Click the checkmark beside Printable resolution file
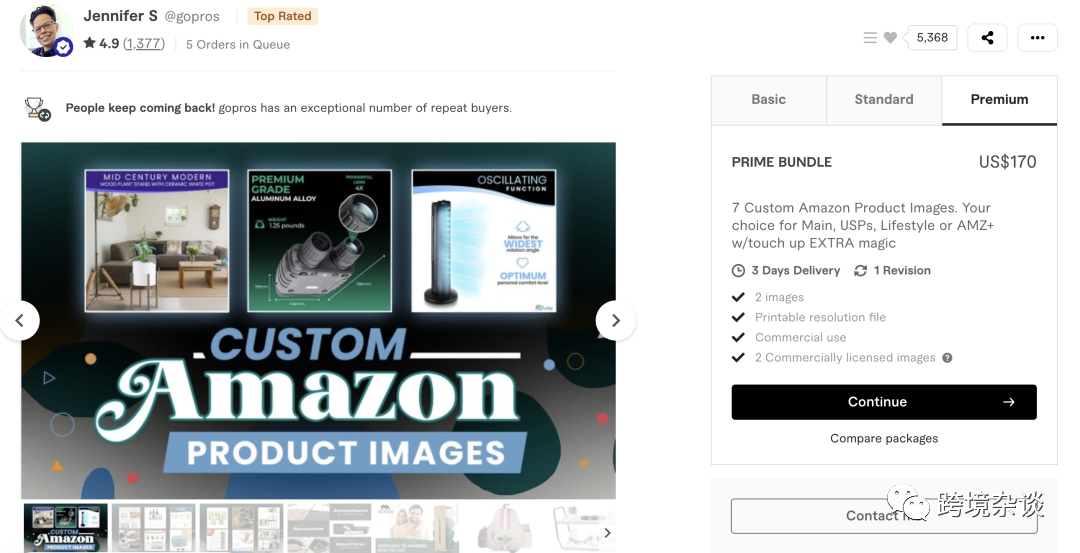The width and height of the screenshot is (1080, 553). (738, 317)
